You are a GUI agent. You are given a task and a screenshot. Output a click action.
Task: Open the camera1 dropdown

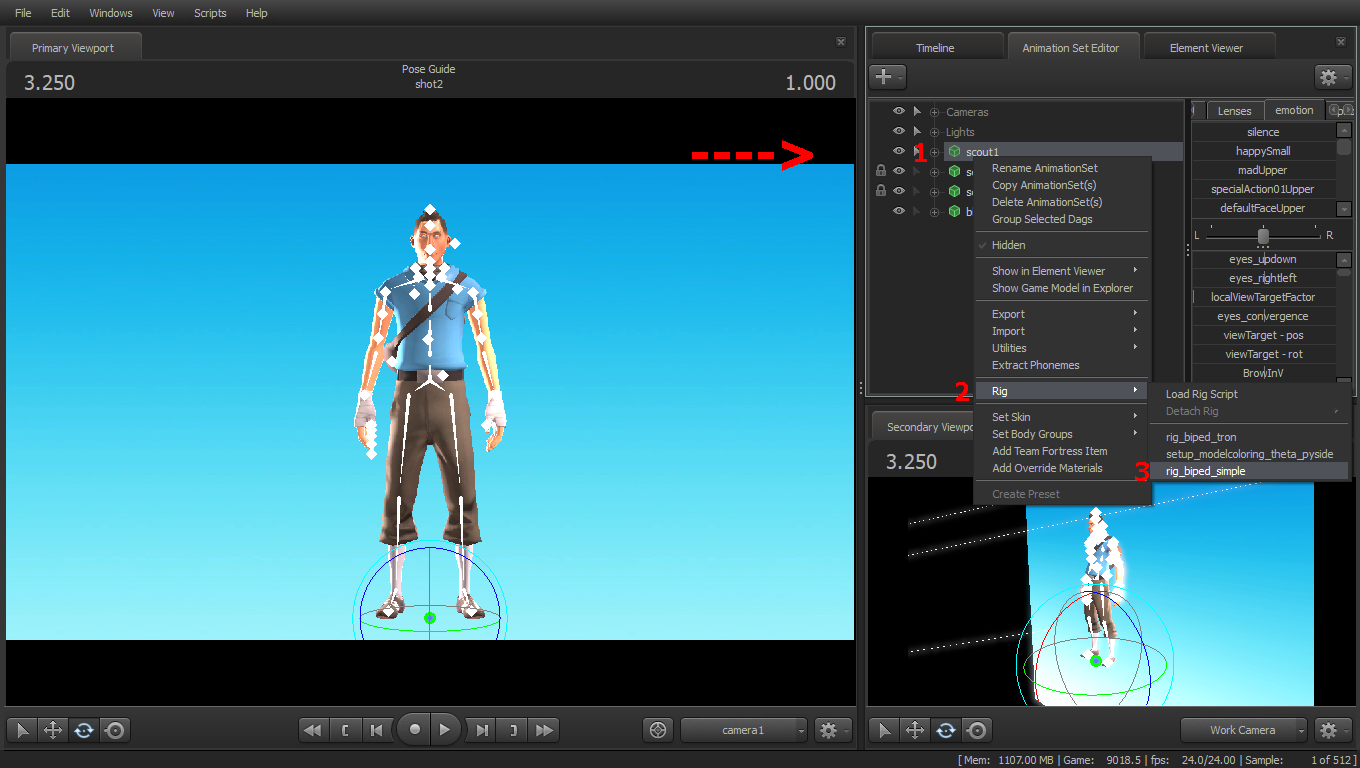(744, 730)
